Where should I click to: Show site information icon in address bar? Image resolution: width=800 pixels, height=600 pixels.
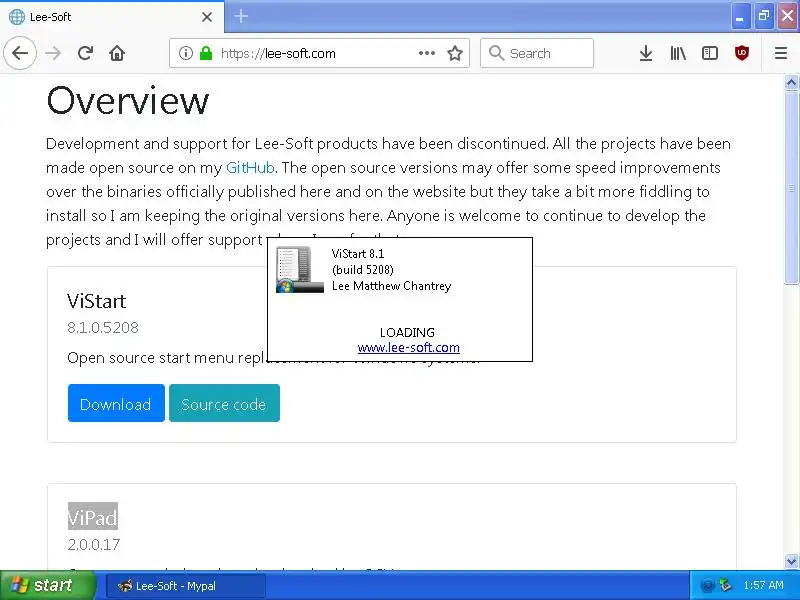click(x=186, y=53)
